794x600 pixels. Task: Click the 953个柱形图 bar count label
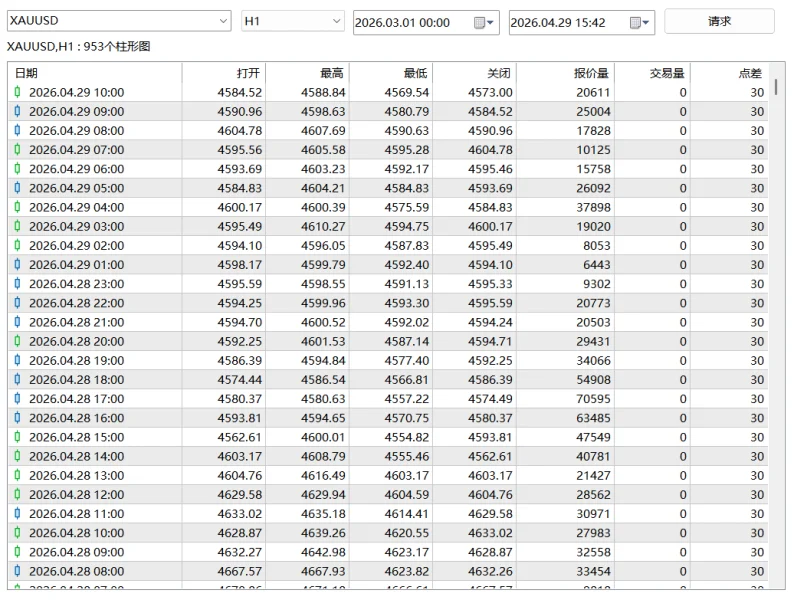coord(117,47)
